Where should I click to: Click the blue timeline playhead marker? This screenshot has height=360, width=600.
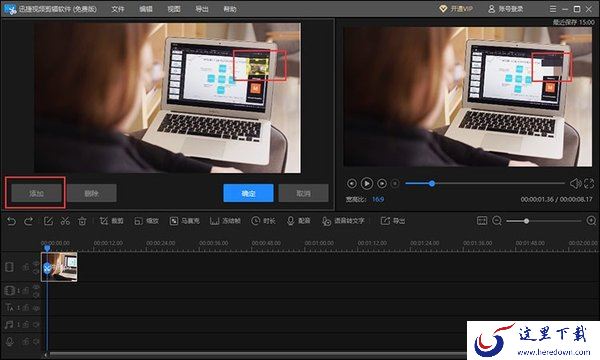tap(47, 248)
